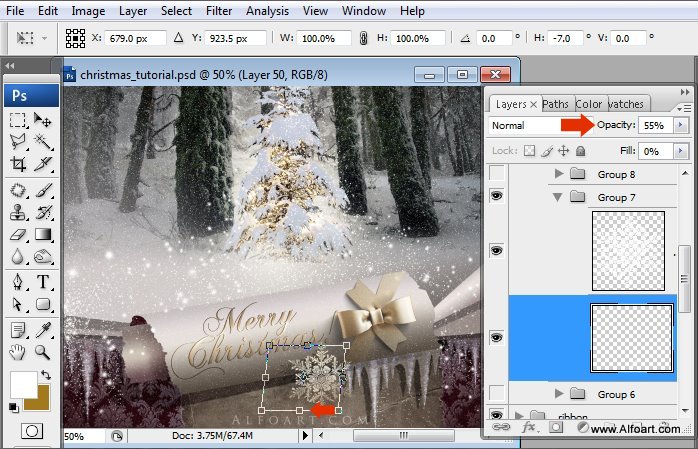Select the Pen tool

18,282
